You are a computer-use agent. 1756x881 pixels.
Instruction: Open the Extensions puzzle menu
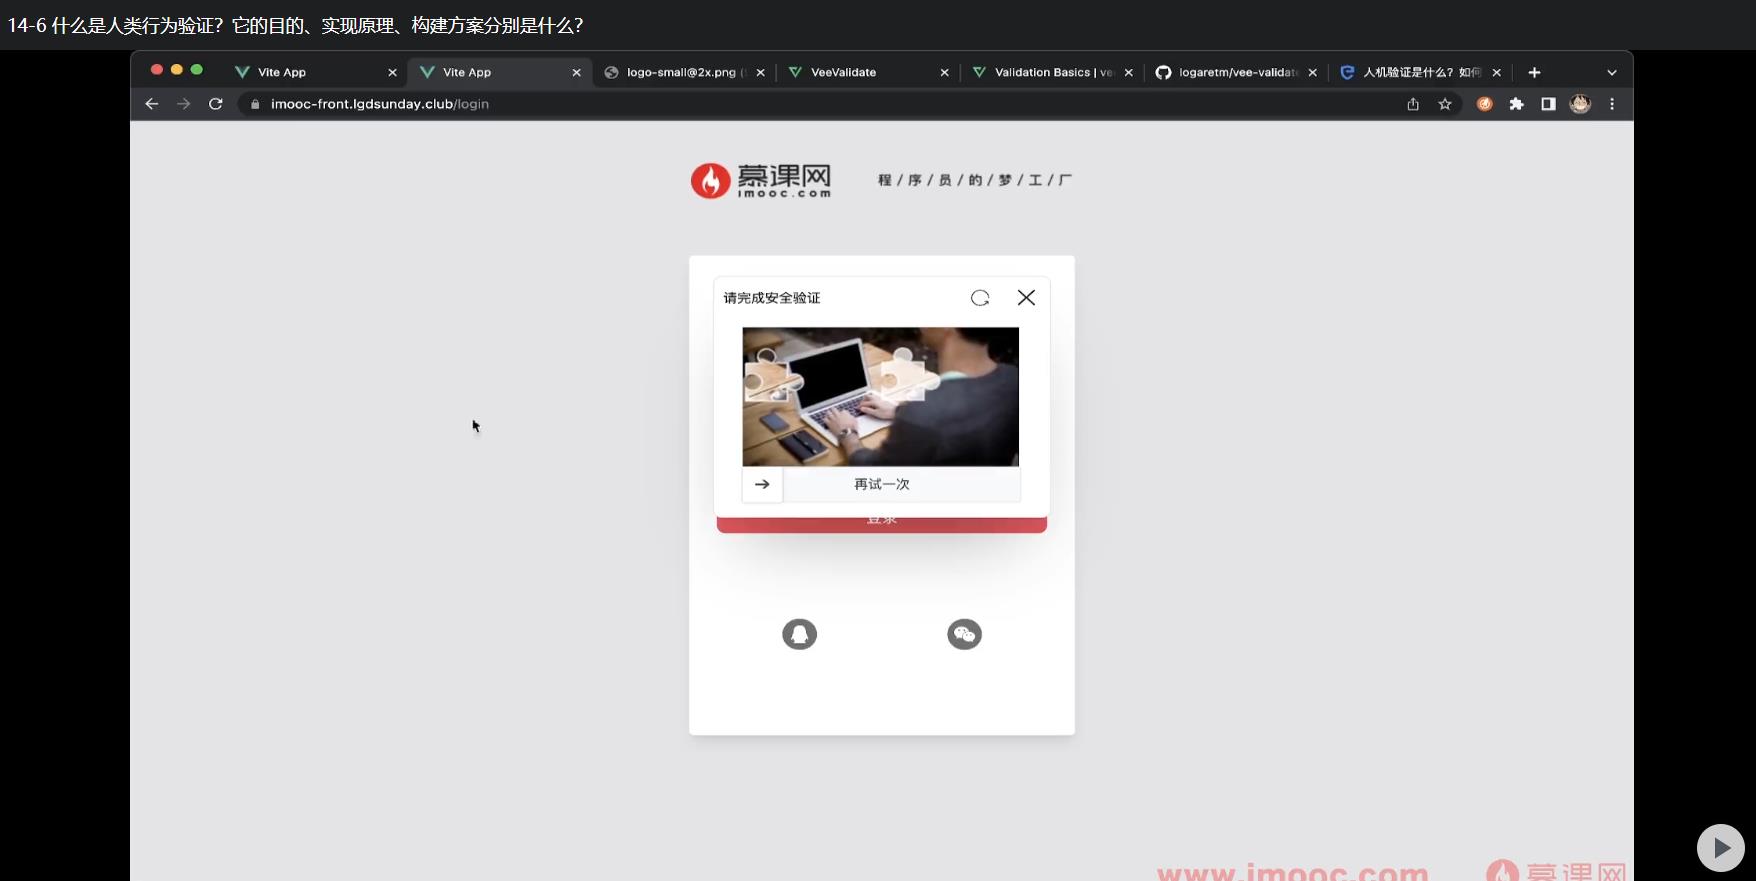point(1517,104)
